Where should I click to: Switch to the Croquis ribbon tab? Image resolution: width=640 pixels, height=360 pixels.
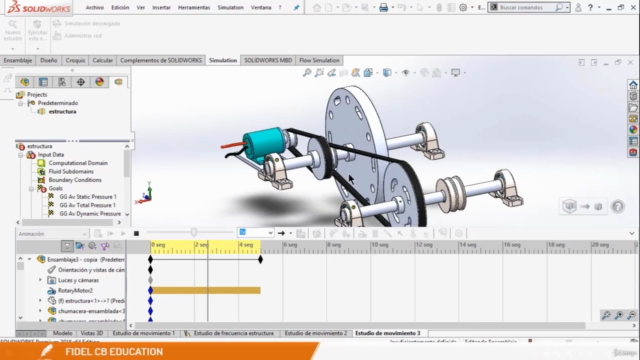(x=76, y=60)
